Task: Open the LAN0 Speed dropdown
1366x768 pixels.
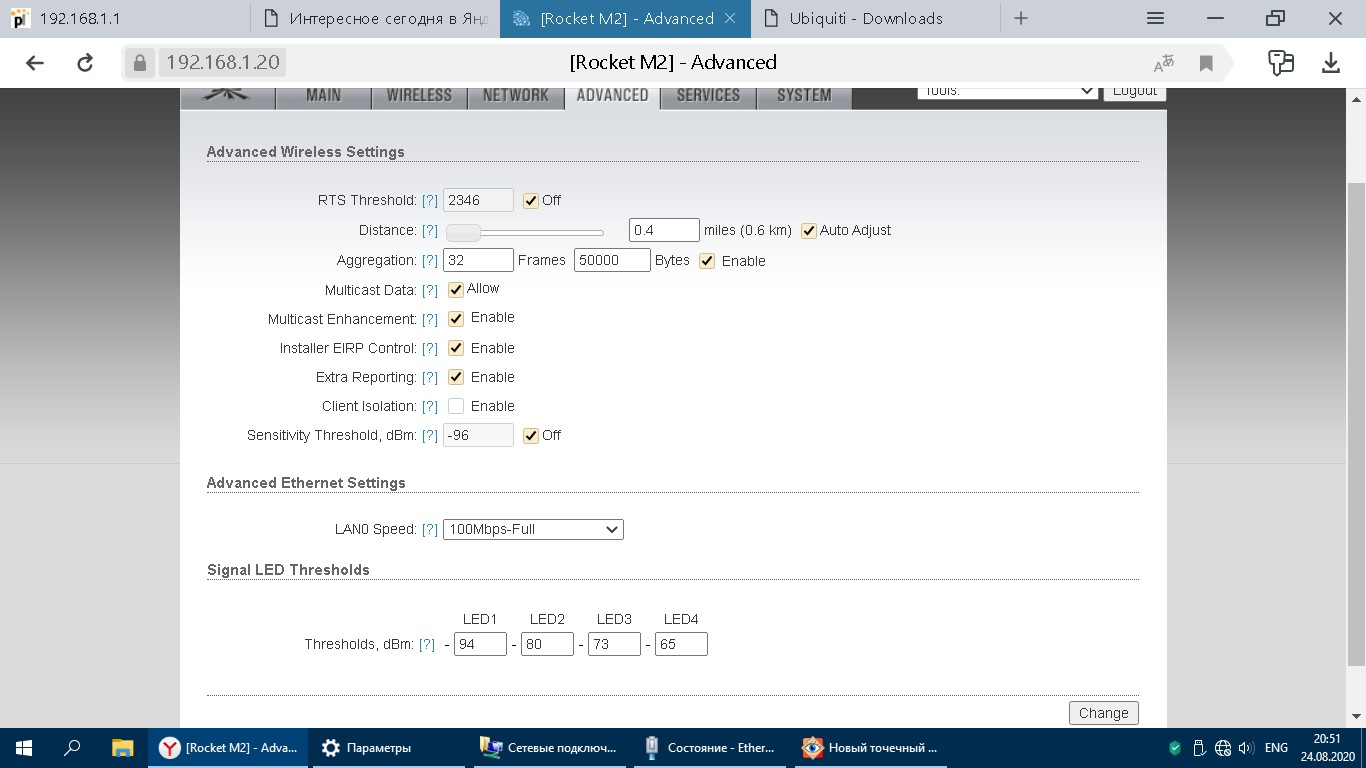Action: pyautogui.click(x=533, y=529)
